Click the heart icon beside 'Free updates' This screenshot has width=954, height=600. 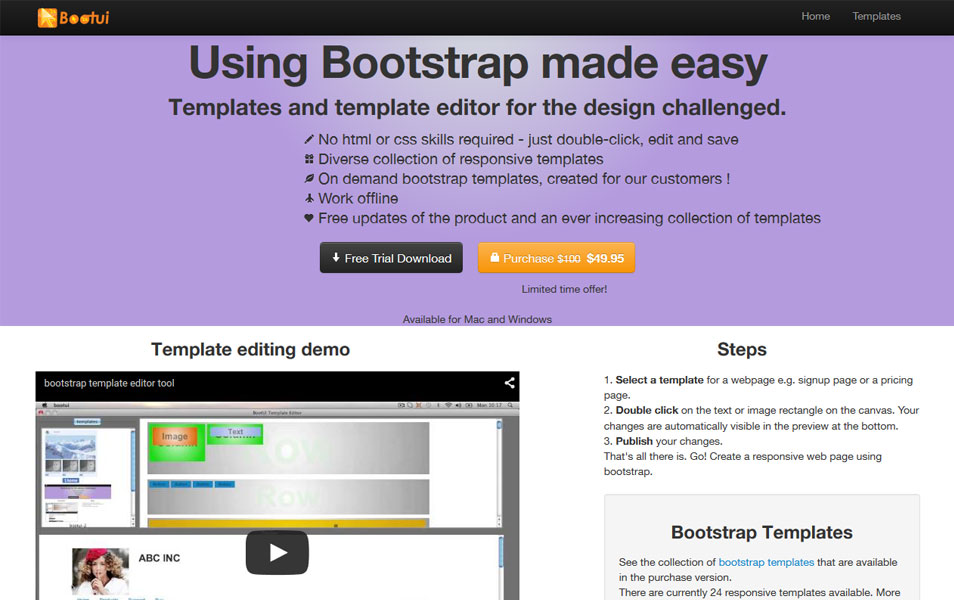click(x=309, y=218)
